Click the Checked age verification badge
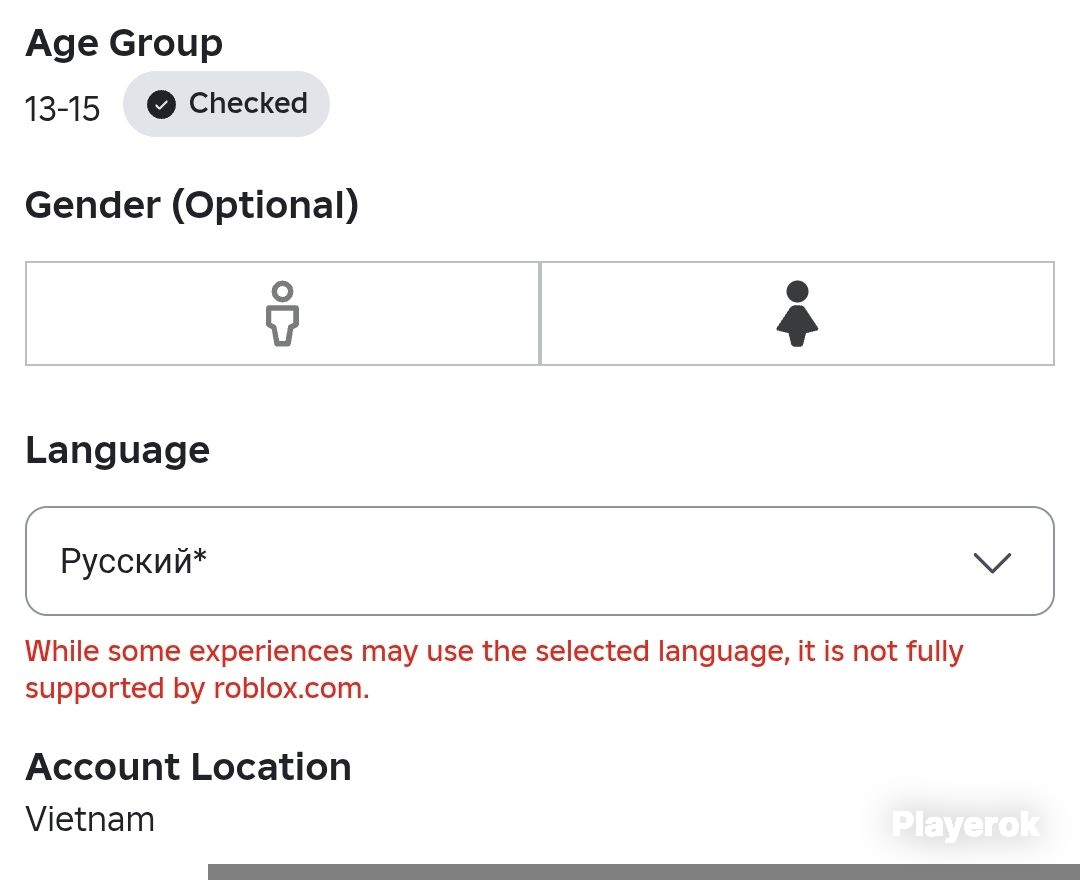Screen dimensions: 1080x880 coord(226,104)
